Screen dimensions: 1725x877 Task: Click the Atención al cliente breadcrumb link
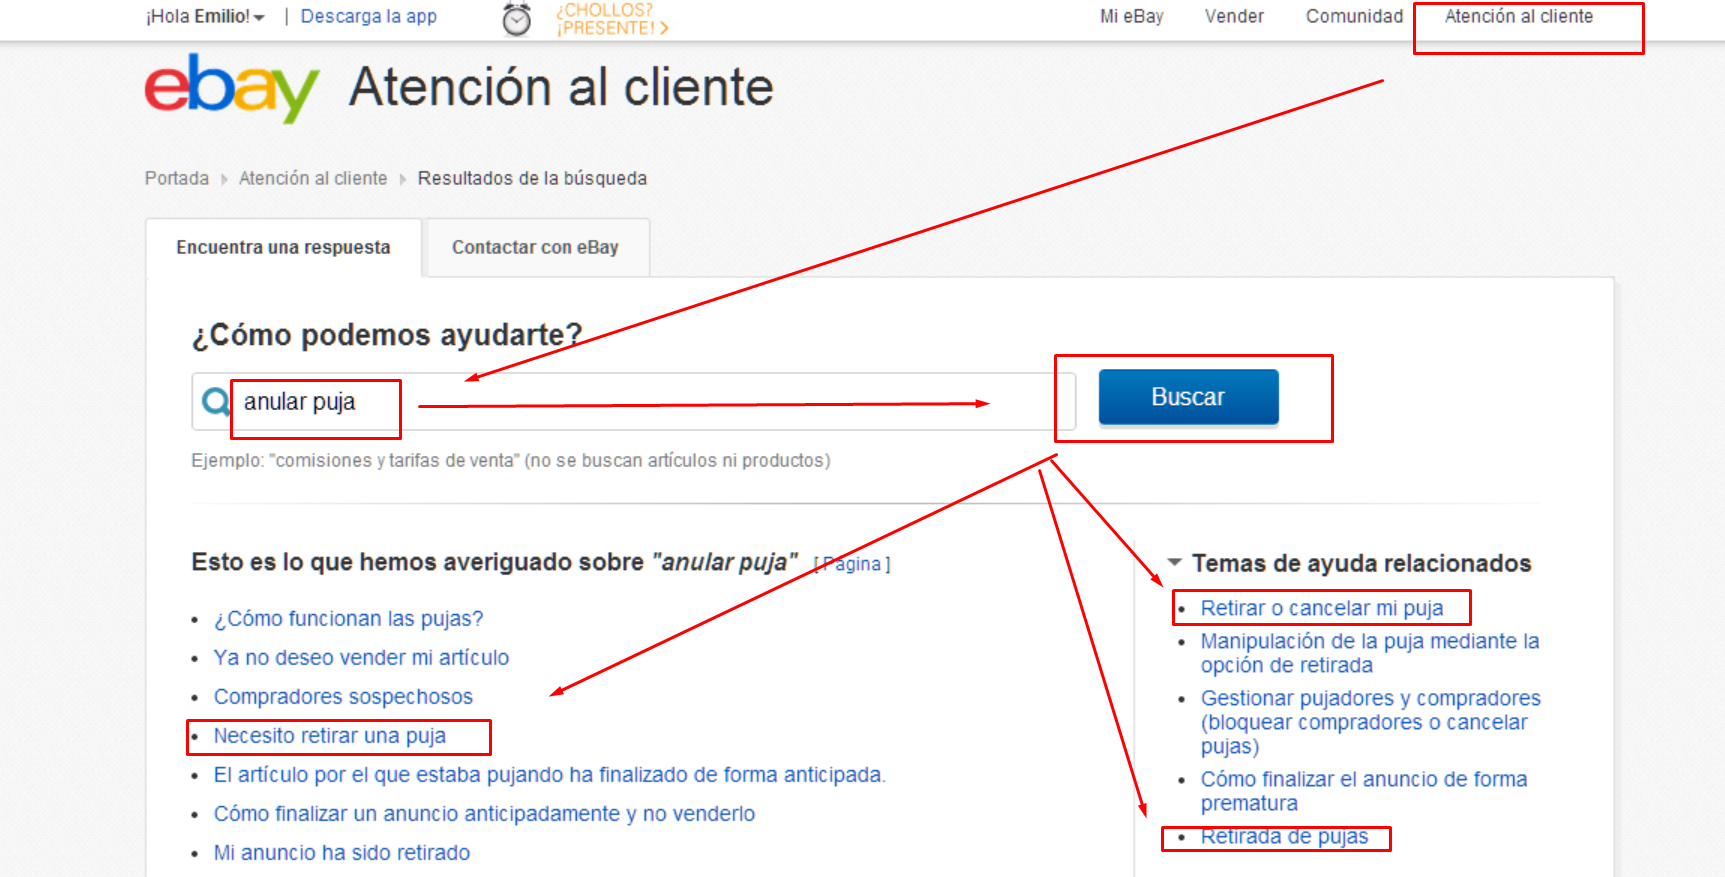pyautogui.click(x=313, y=178)
